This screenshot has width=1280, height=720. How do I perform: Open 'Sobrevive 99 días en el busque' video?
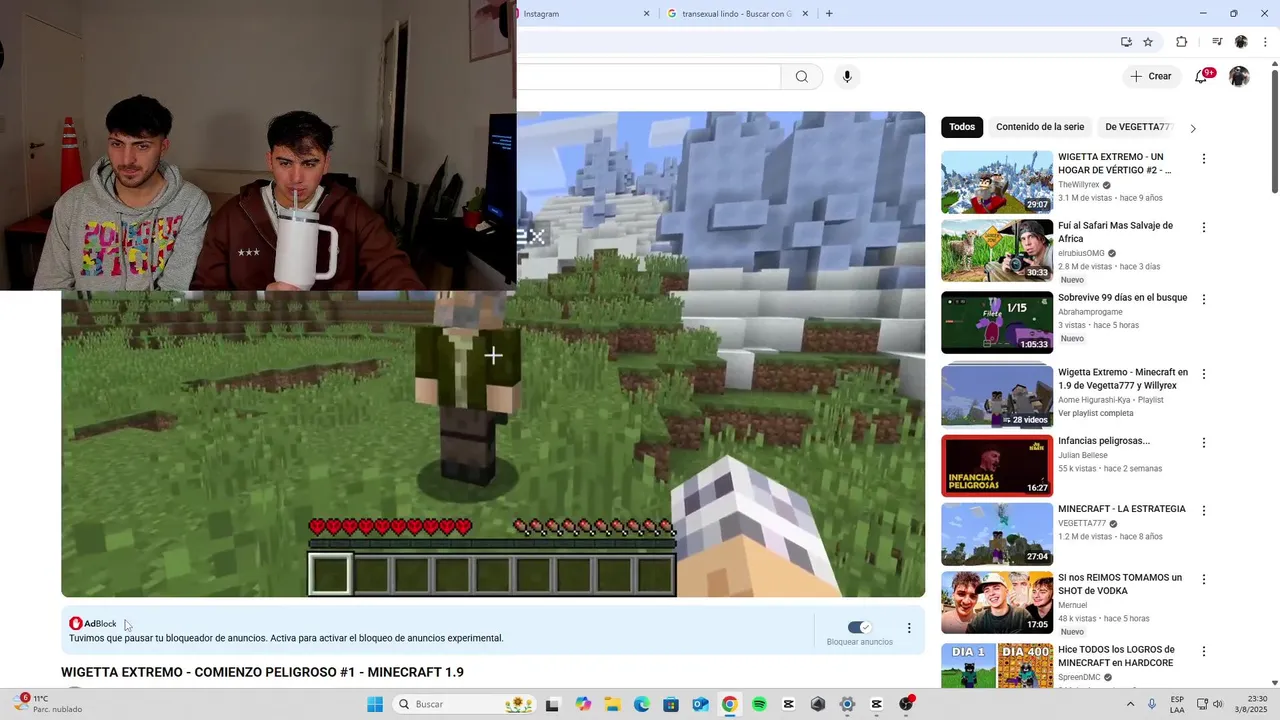1123,298
